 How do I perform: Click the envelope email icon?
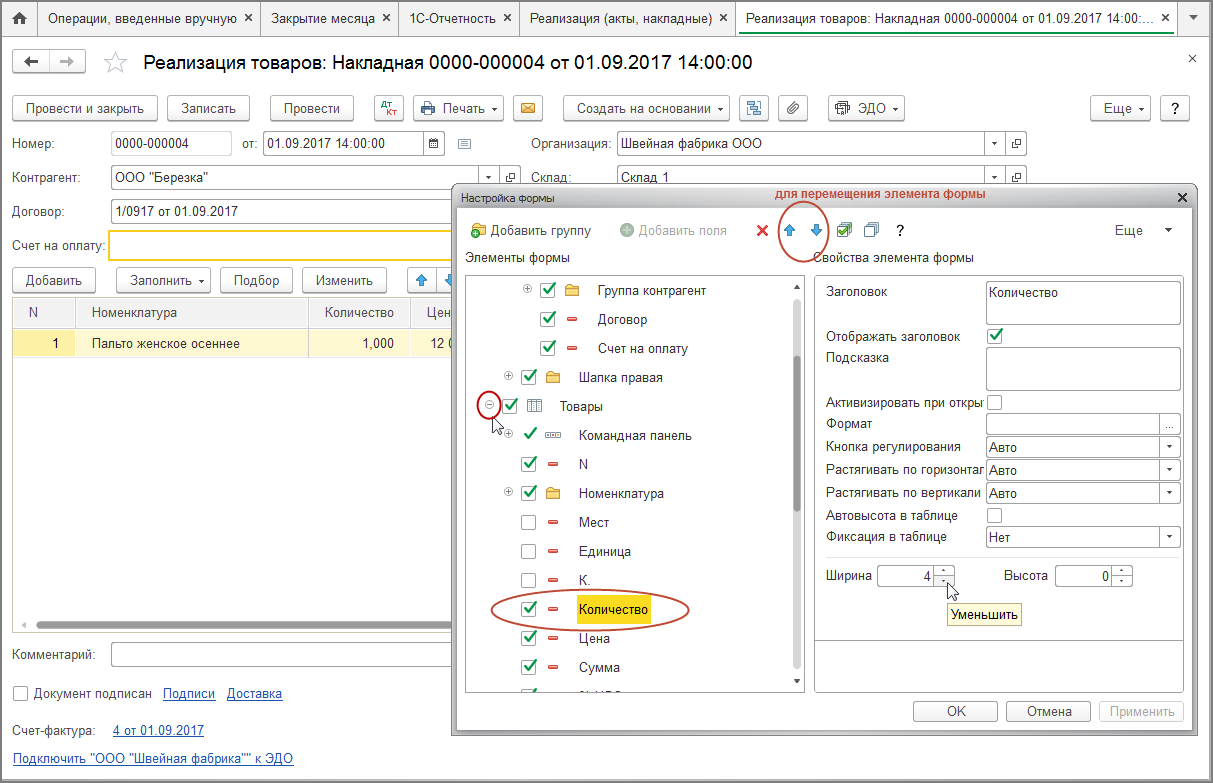(527, 108)
